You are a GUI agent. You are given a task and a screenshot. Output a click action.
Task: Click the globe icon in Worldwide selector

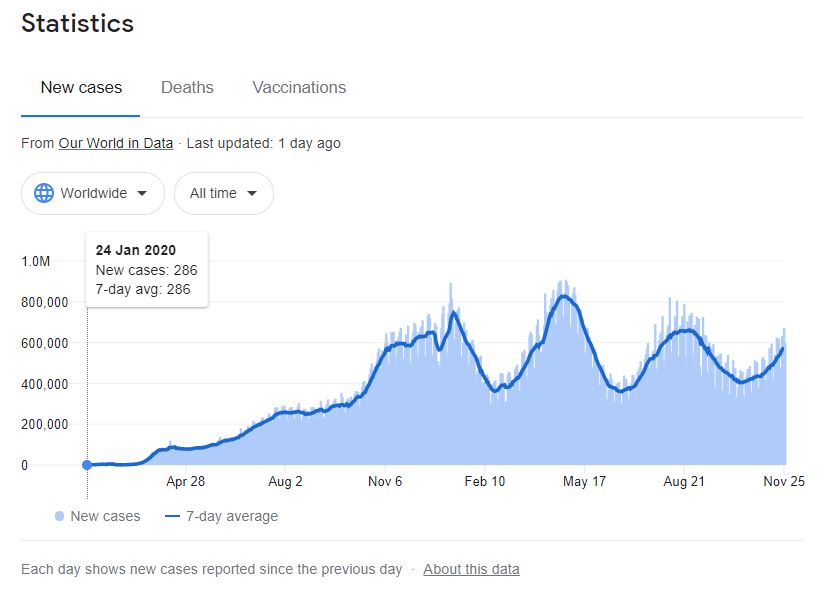44,193
